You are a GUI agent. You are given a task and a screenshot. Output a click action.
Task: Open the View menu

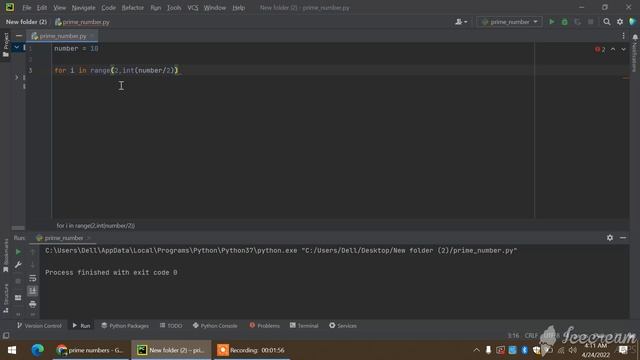[x=59, y=8]
